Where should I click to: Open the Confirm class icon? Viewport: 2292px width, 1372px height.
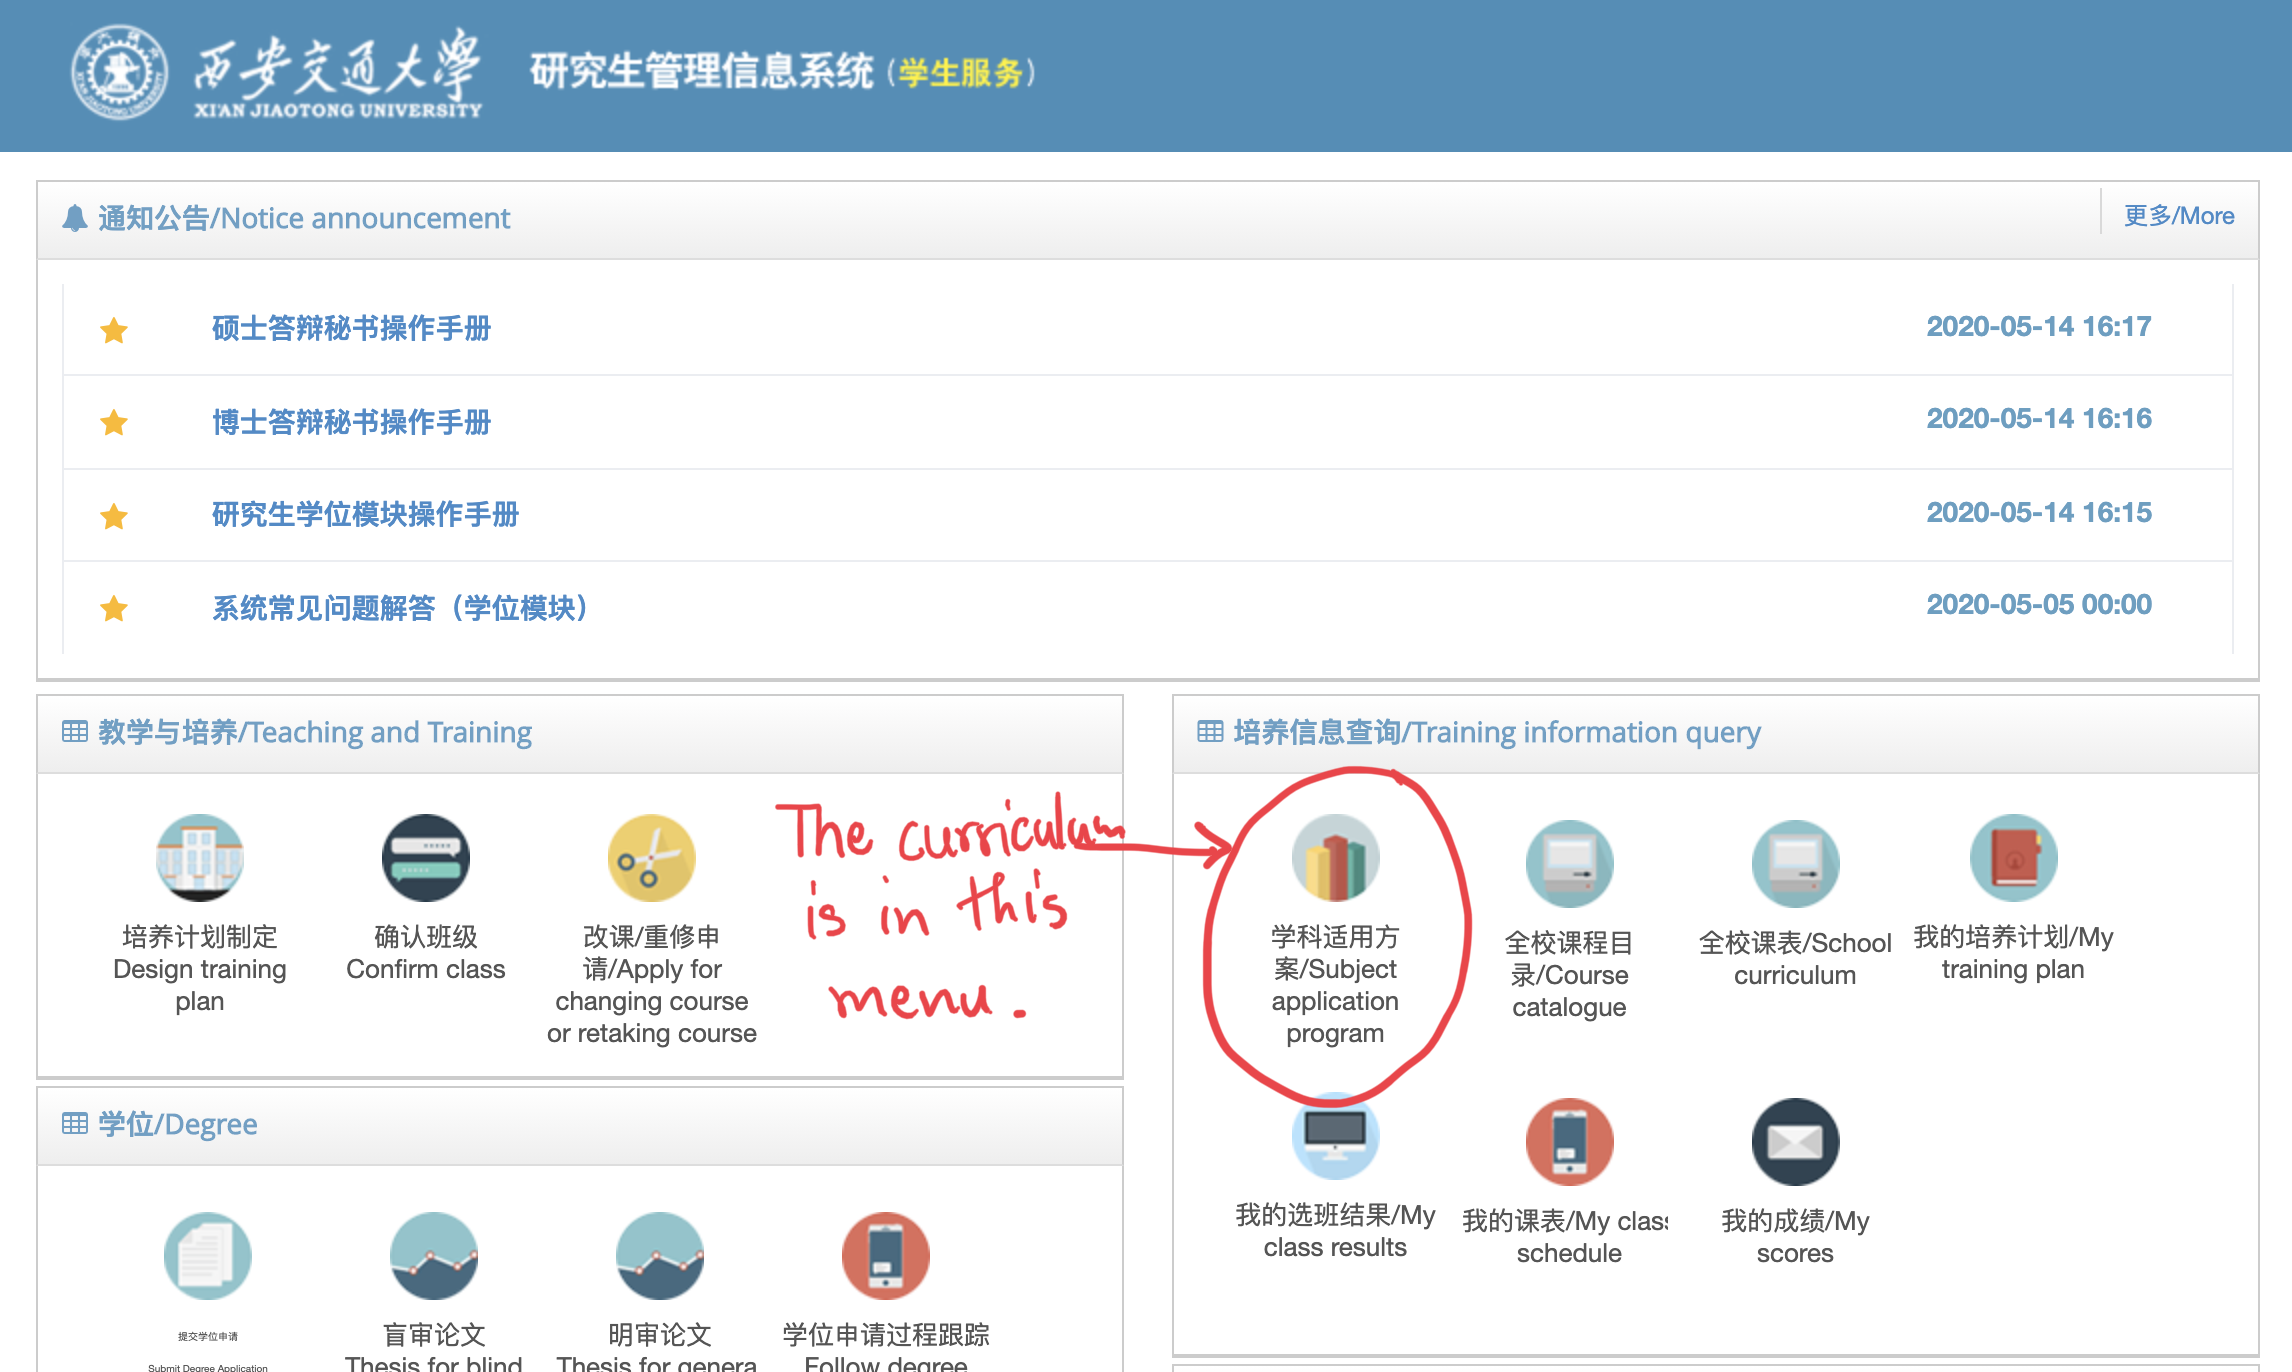point(426,858)
